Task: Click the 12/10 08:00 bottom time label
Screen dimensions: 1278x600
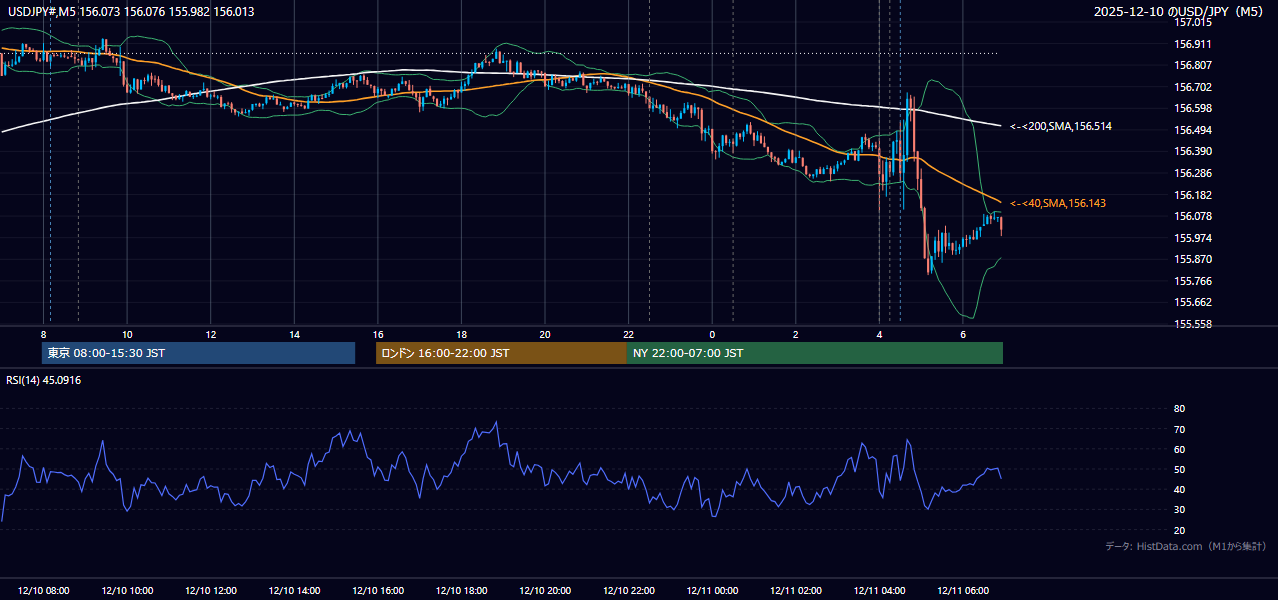Action: (x=44, y=591)
